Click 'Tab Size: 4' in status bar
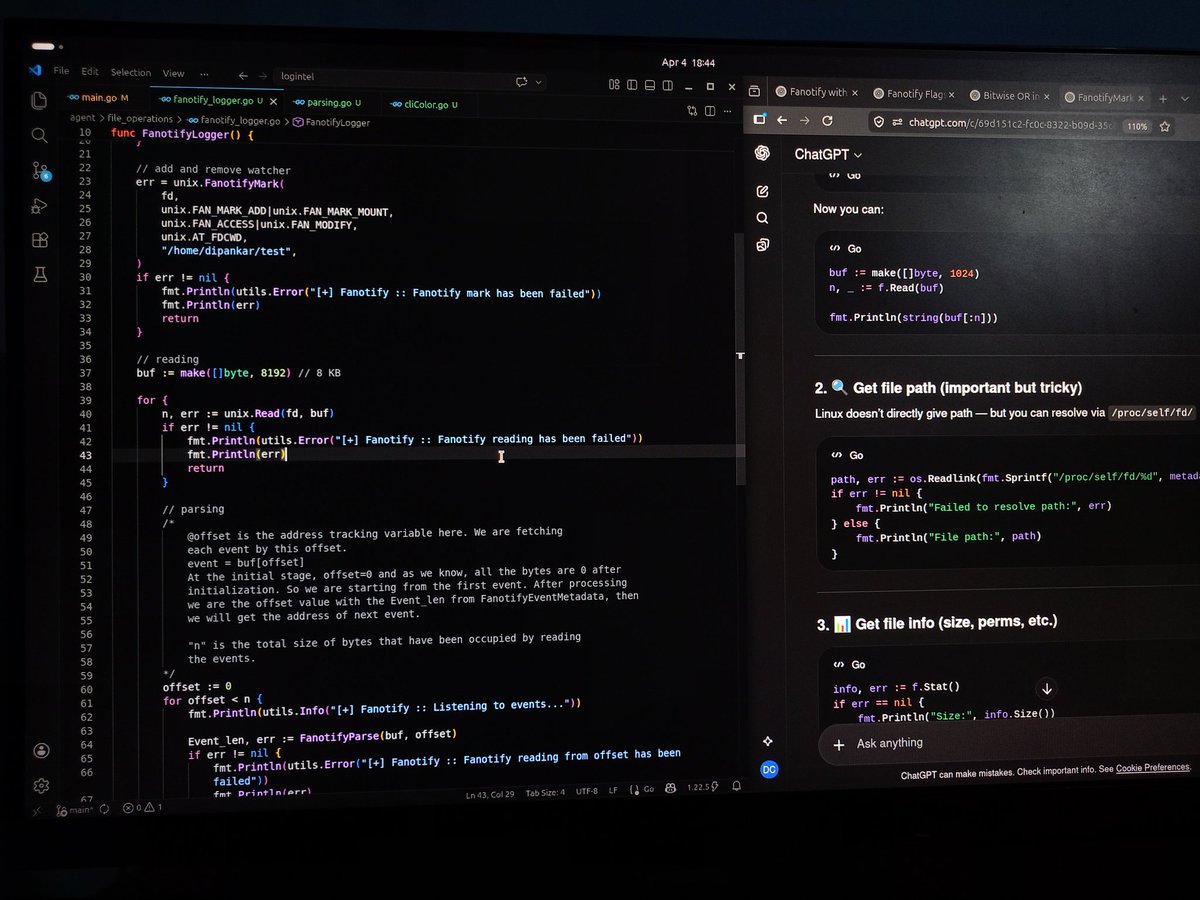The width and height of the screenshot is (1200, 900). pos(547,792)
